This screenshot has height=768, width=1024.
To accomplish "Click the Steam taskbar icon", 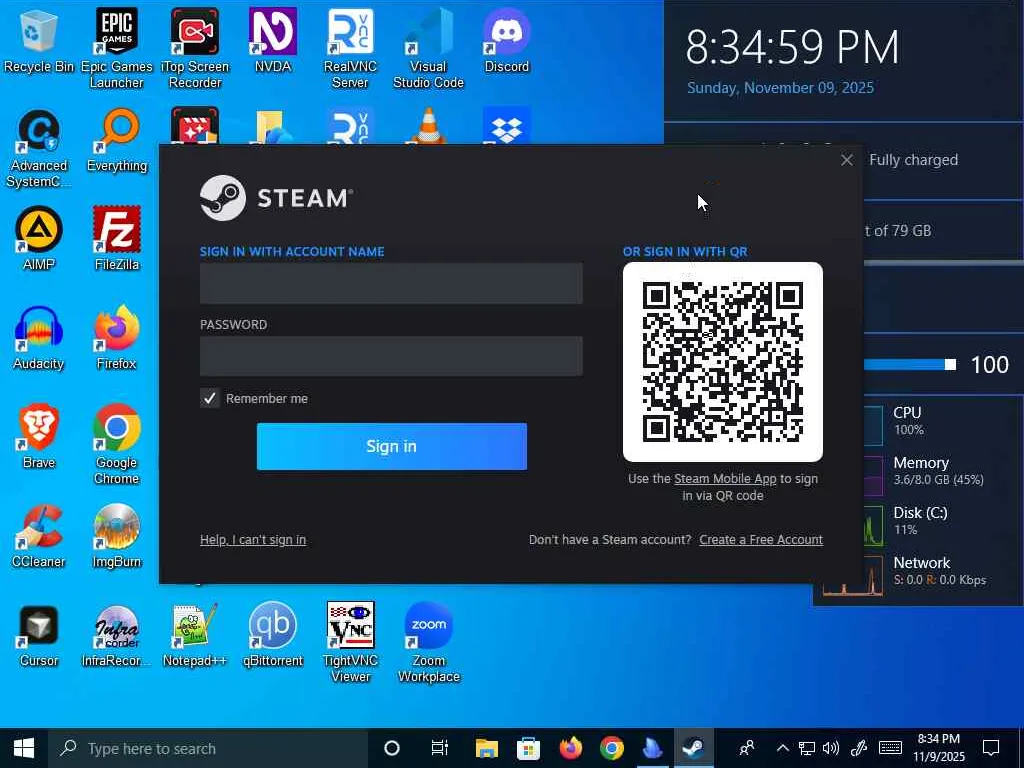I will [x=694, y=748].
